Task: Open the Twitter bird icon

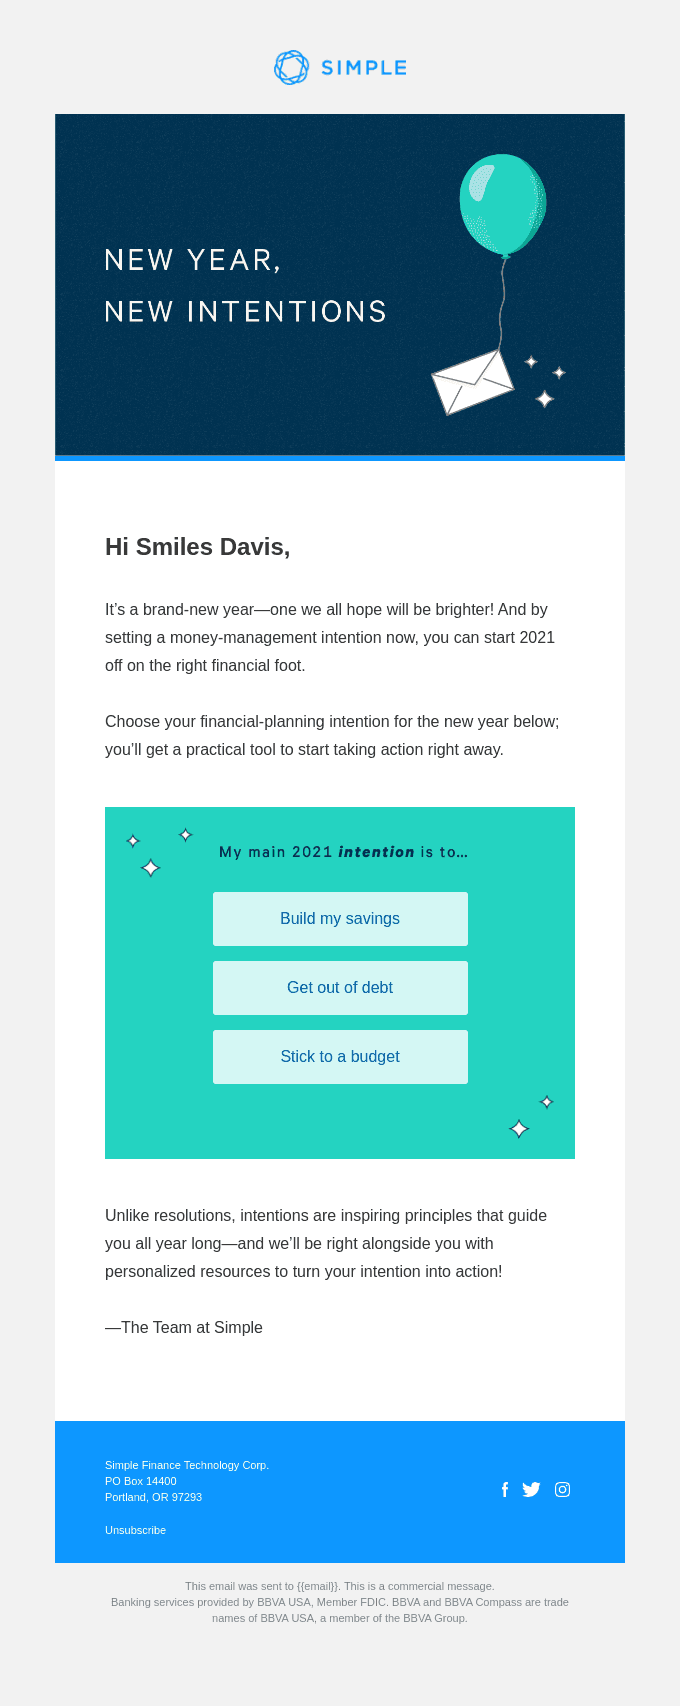Action: [531, 1490]
